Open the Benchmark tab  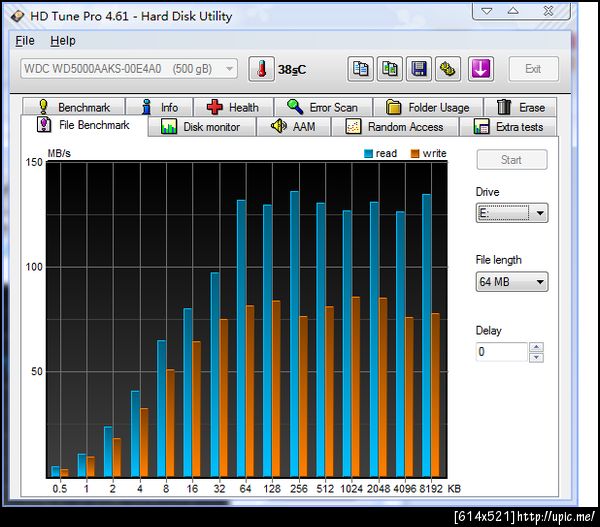pyautogui.click(x=74, y=107)
